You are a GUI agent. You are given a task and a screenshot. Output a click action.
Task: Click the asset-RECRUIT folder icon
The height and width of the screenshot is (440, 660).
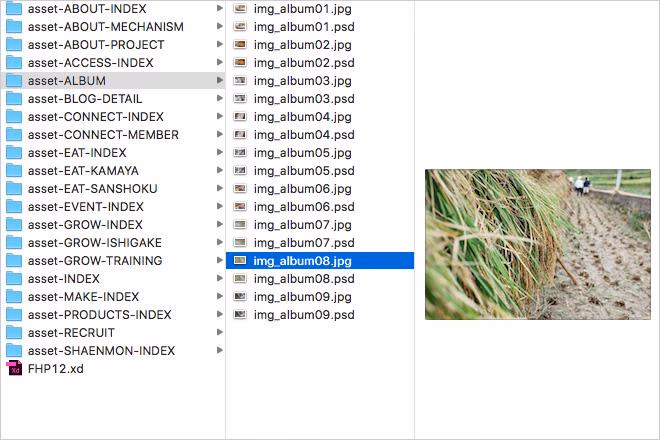point(14,332)
